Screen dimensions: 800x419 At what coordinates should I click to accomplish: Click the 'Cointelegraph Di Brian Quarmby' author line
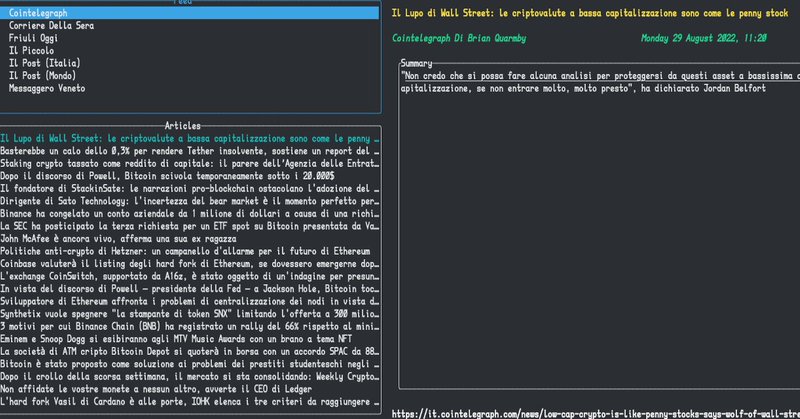[459, 38]
